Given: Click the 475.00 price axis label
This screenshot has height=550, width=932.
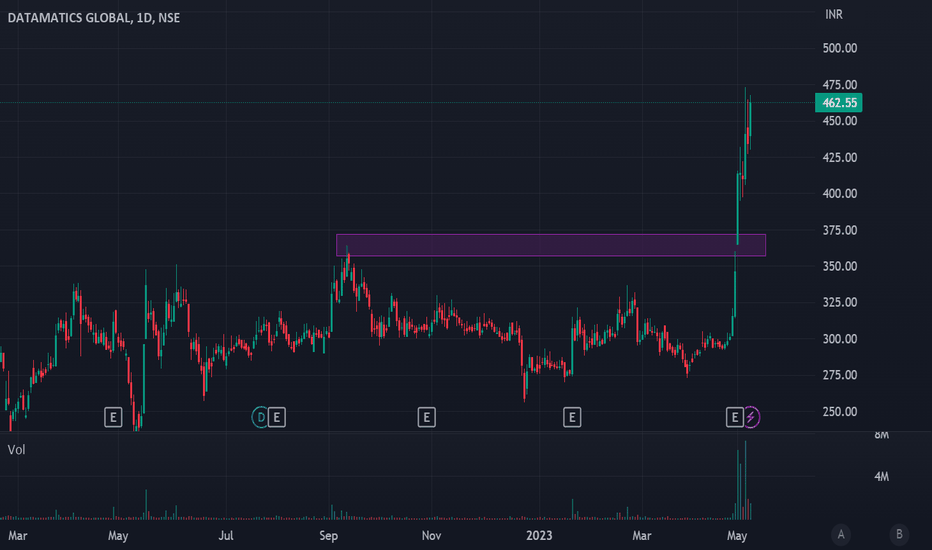Looking at the screenshot, I should click(x=839, y=85).
